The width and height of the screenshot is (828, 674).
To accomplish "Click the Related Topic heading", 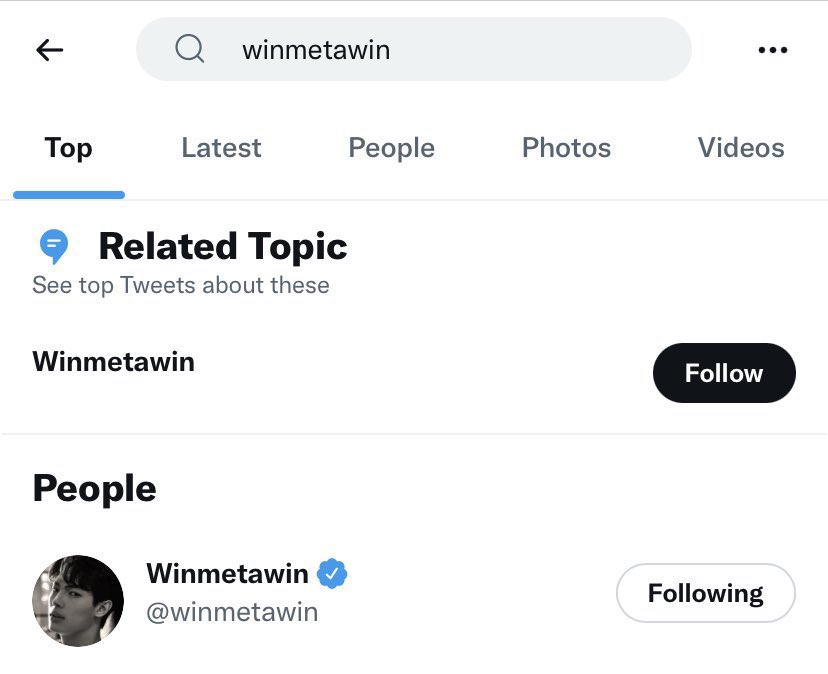I will tap(222, 246).
